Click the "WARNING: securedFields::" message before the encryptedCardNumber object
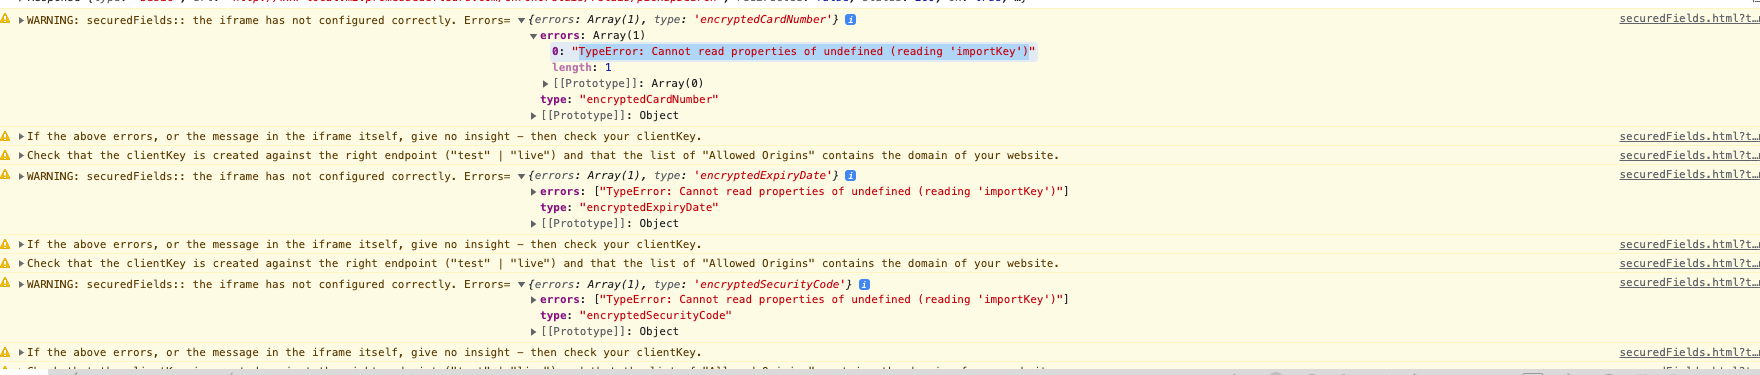This screenshot has width=1760, height=375. coord(269,20)
